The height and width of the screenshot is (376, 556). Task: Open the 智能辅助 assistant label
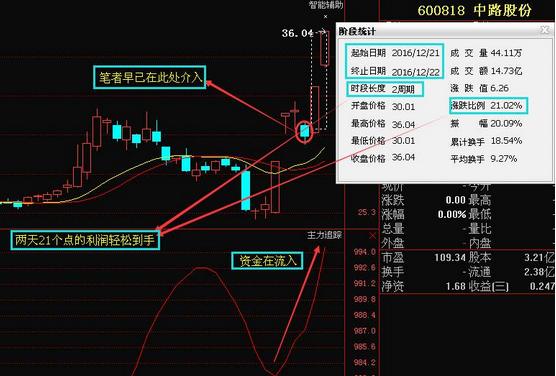tap(326, 5)
